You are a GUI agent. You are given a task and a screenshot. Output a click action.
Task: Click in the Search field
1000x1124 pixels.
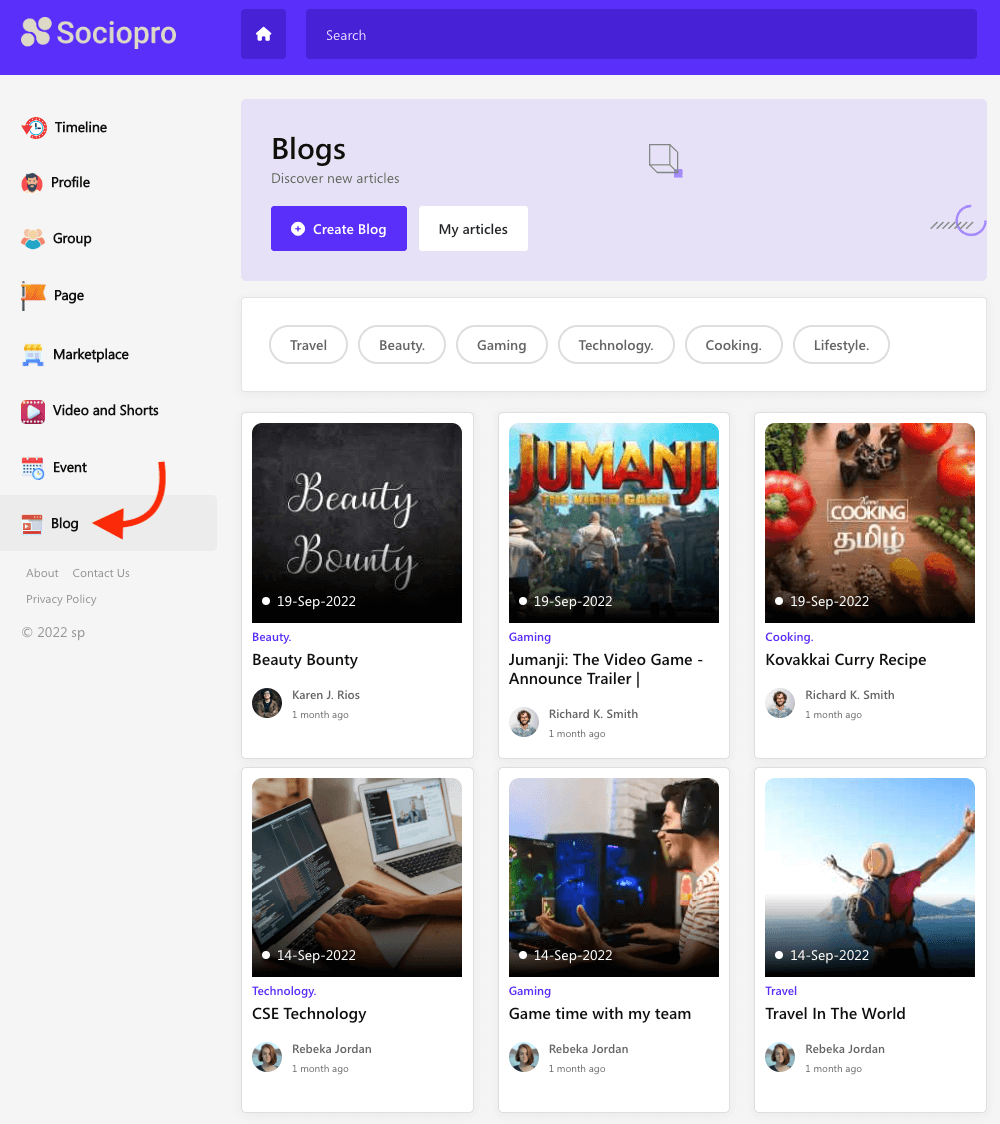pyautogui.click(x=640, y=35)
